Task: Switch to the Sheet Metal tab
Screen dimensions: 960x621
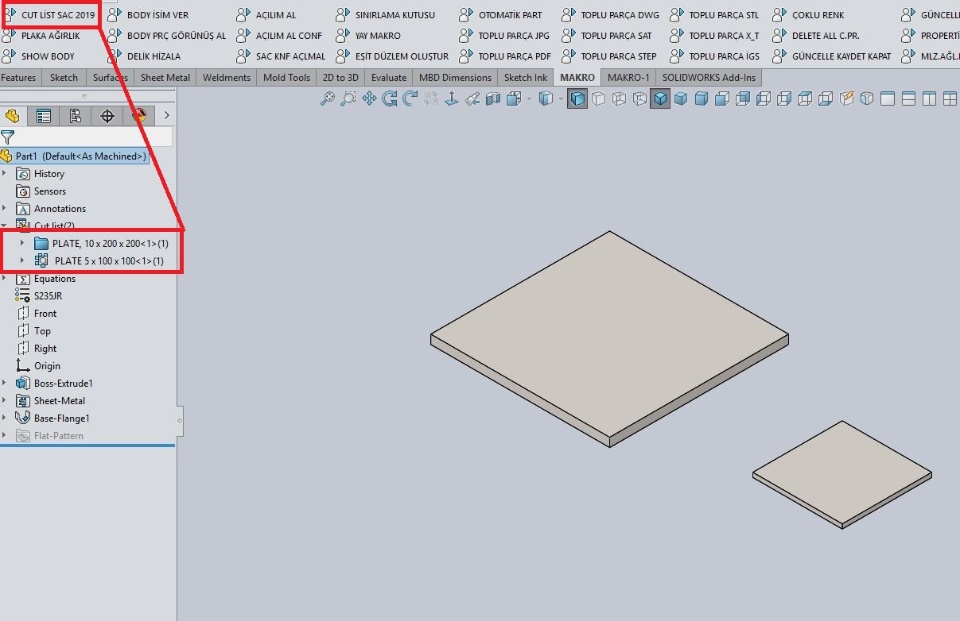Action: pyautogui.click(x=165, y=78)
